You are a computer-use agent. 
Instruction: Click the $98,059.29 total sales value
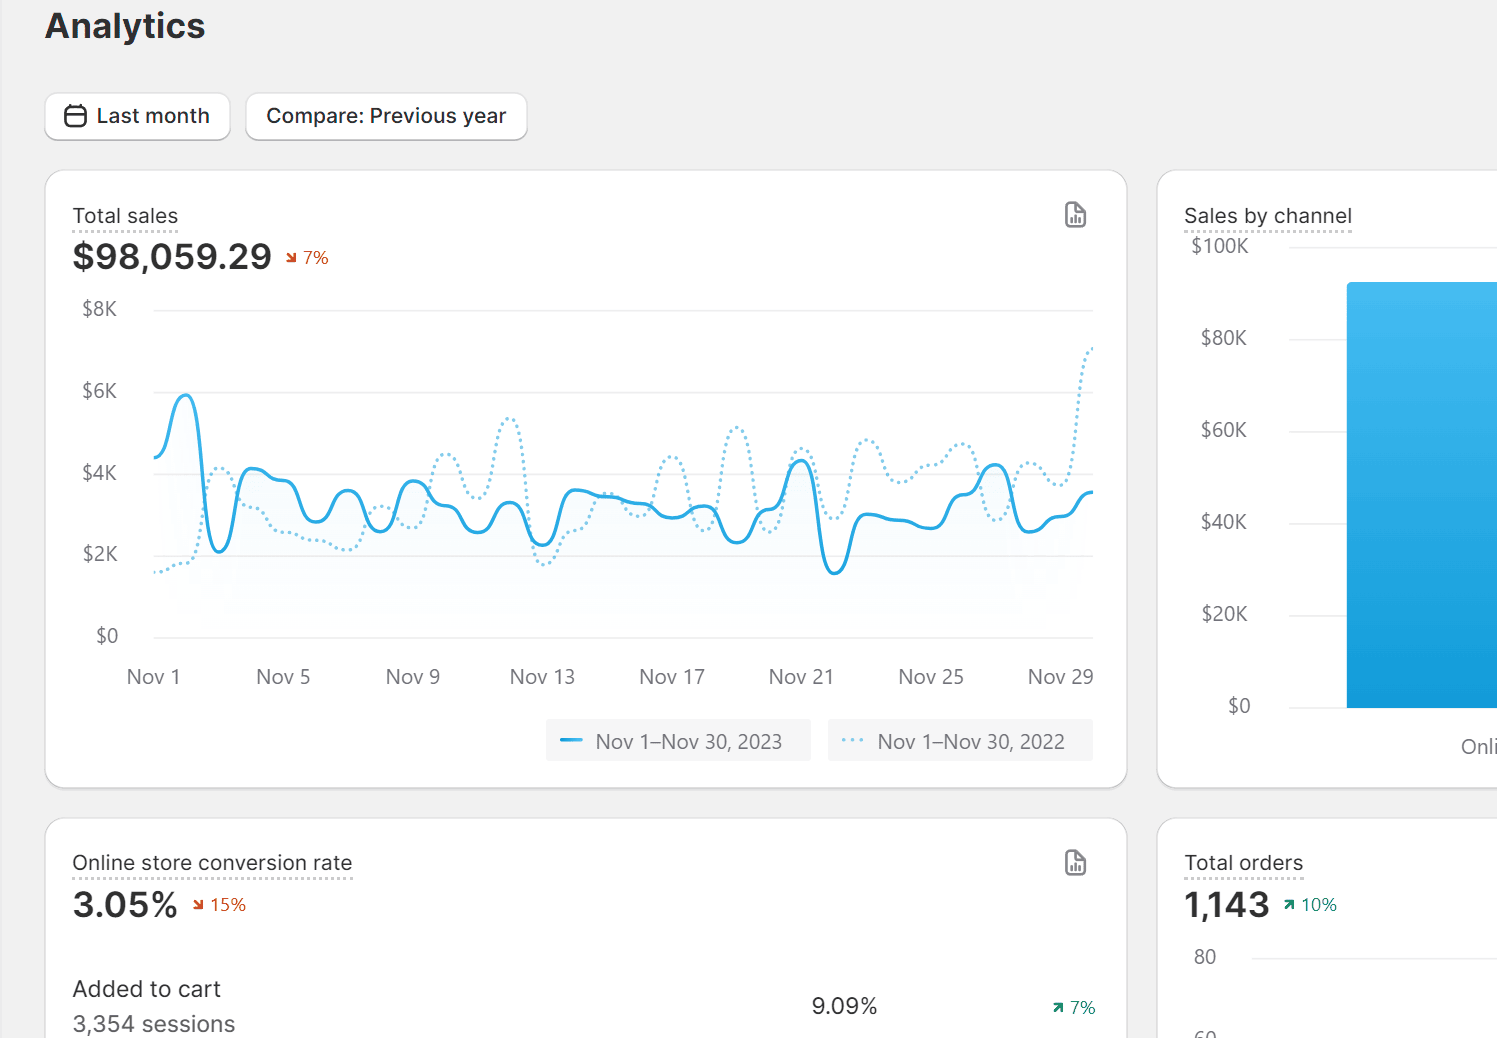coord(172,257)
